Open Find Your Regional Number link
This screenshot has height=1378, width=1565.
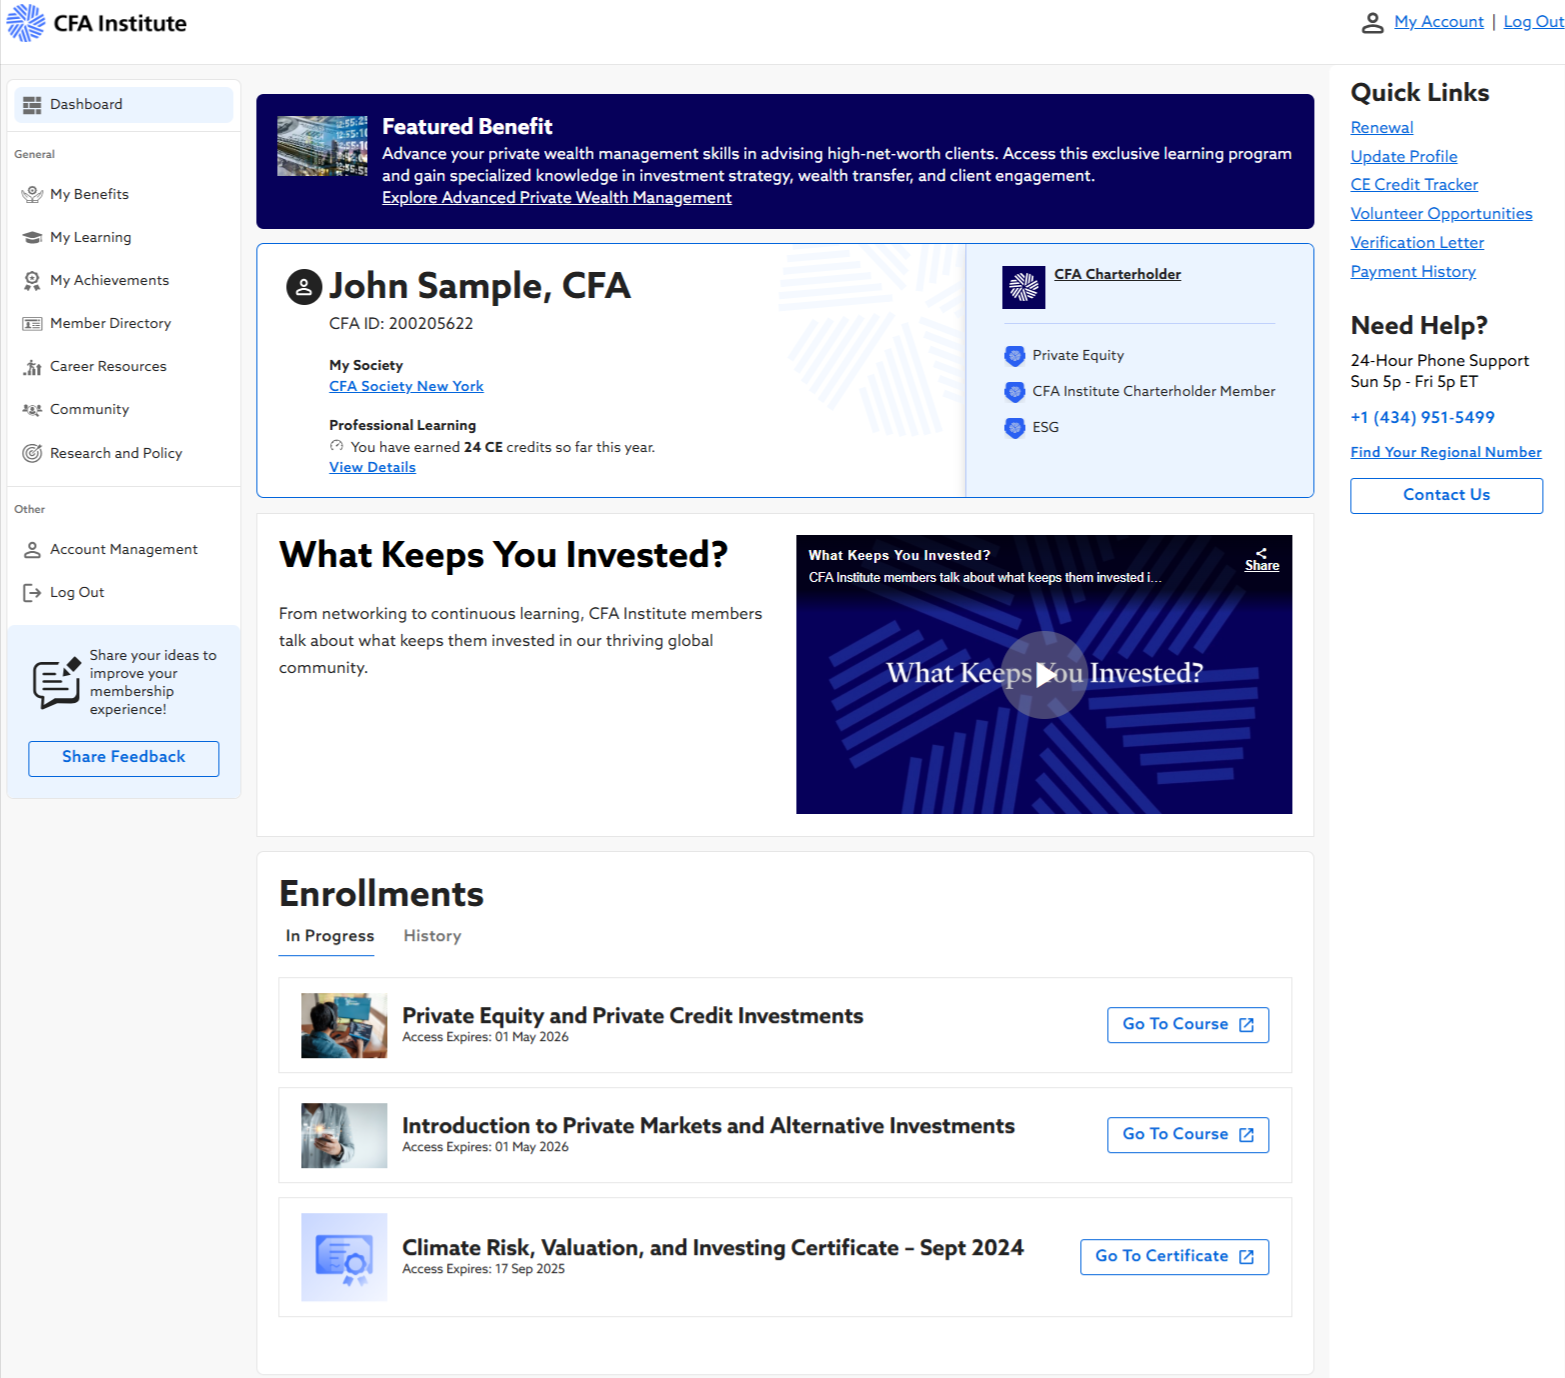pos(1445,452)
